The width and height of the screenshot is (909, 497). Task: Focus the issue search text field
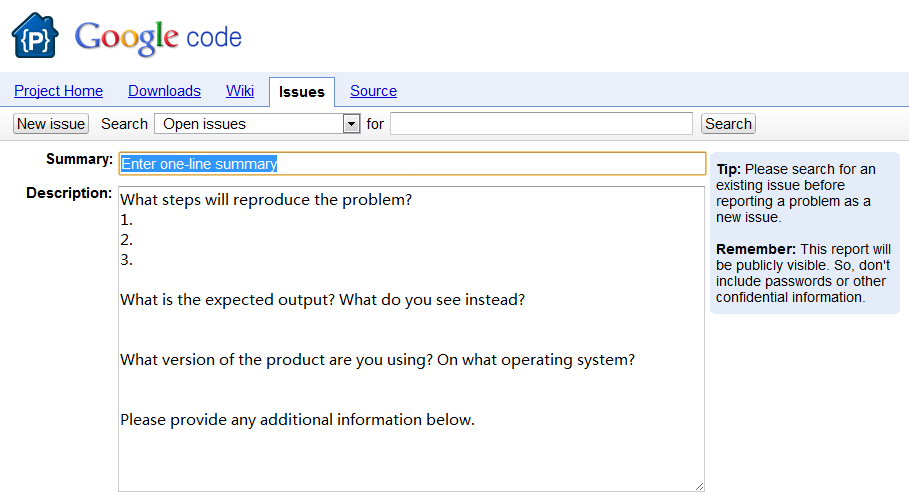[540, 124]
